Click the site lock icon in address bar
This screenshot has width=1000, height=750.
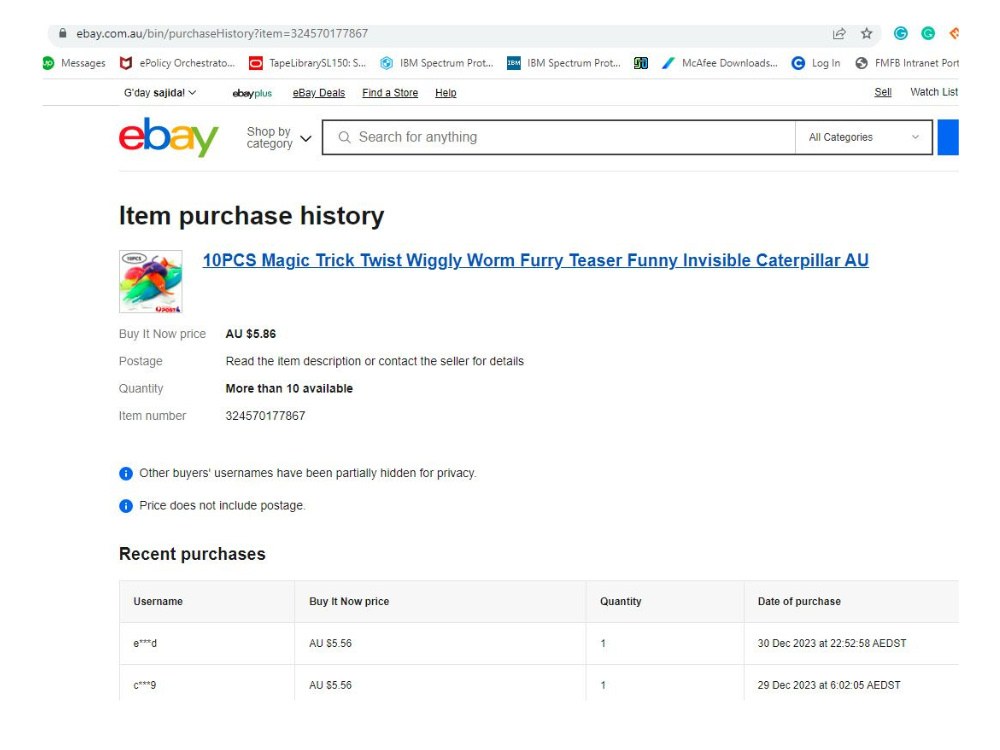[62, 33]
